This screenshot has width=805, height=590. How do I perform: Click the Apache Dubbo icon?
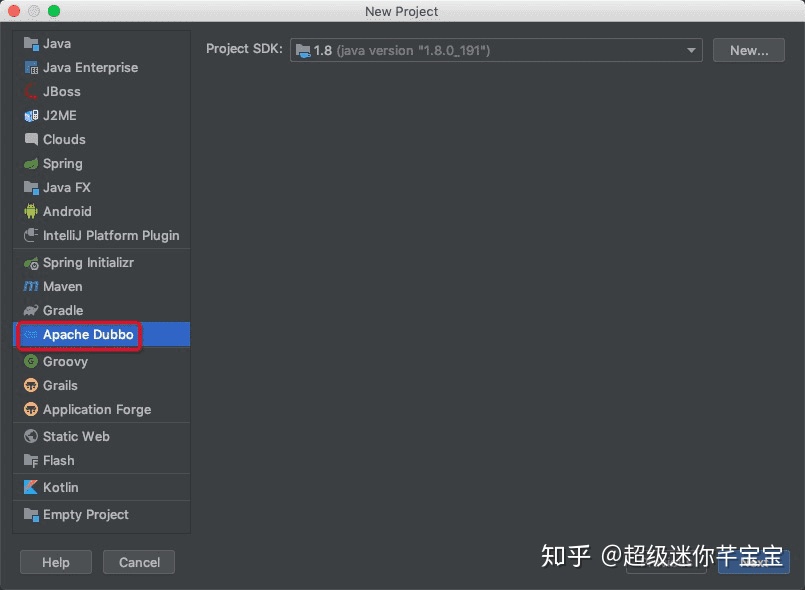[31, 335]
